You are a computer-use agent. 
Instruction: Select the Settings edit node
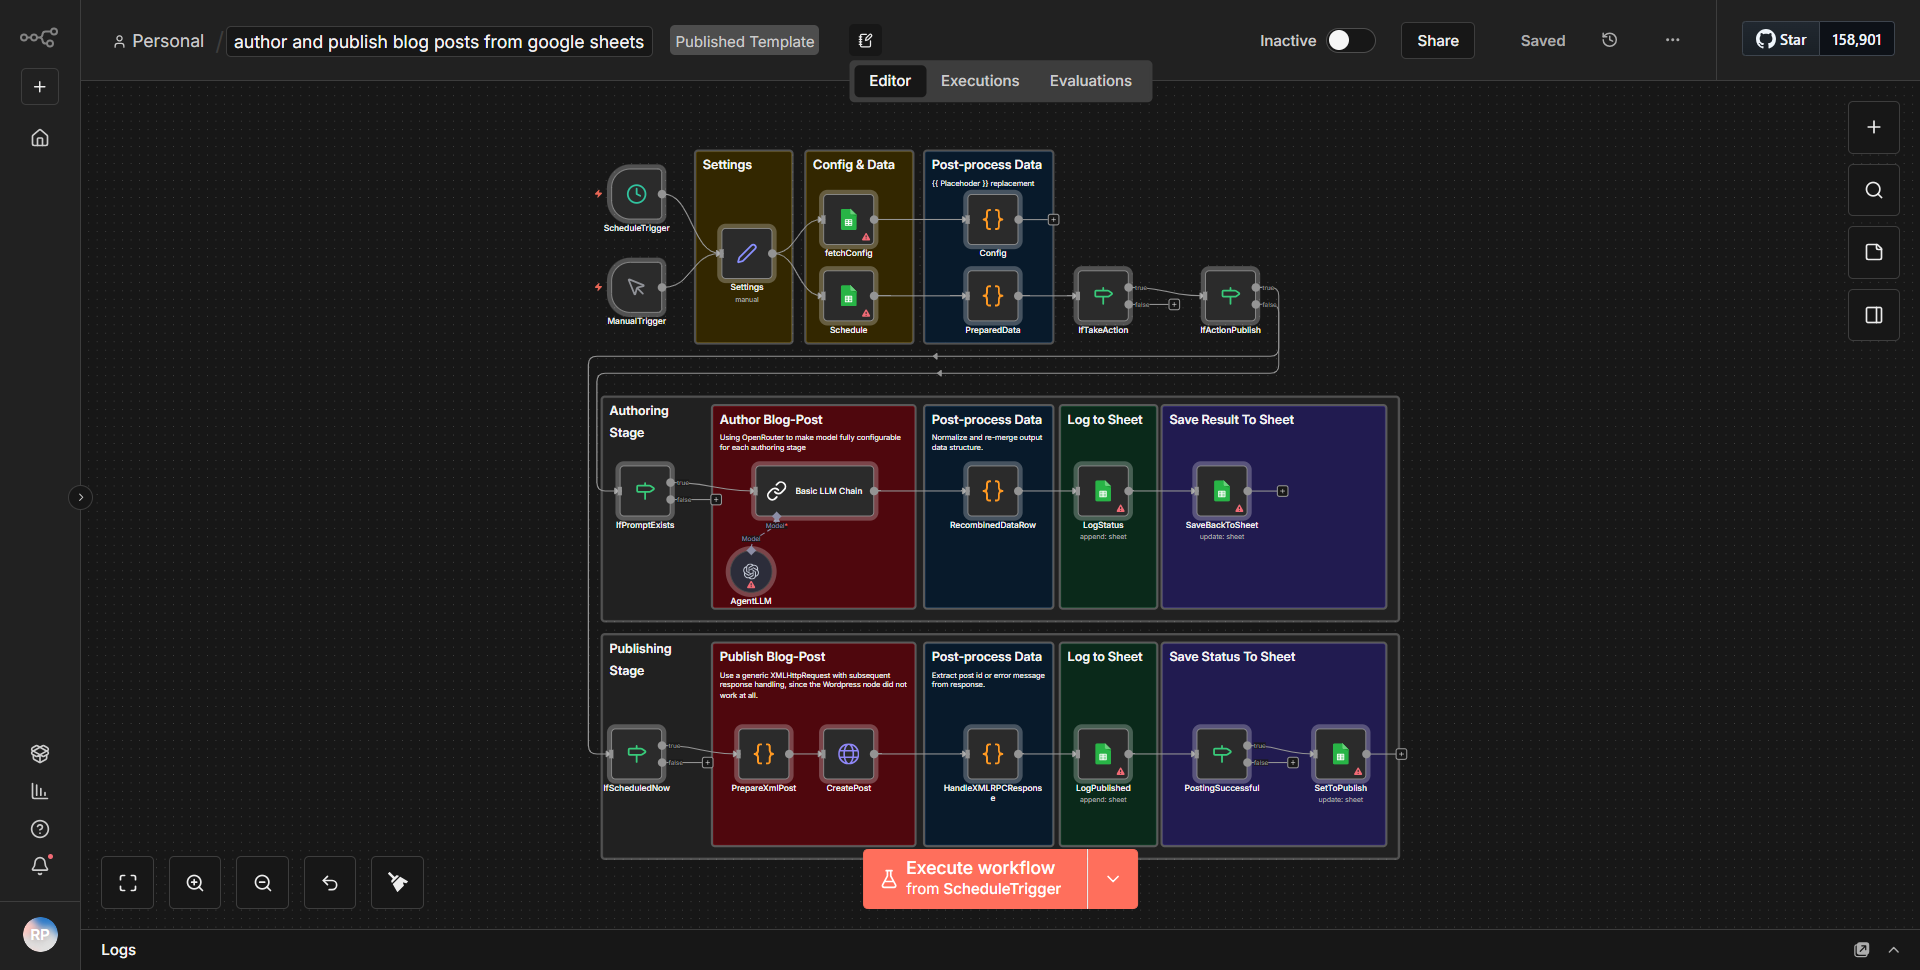747,253
